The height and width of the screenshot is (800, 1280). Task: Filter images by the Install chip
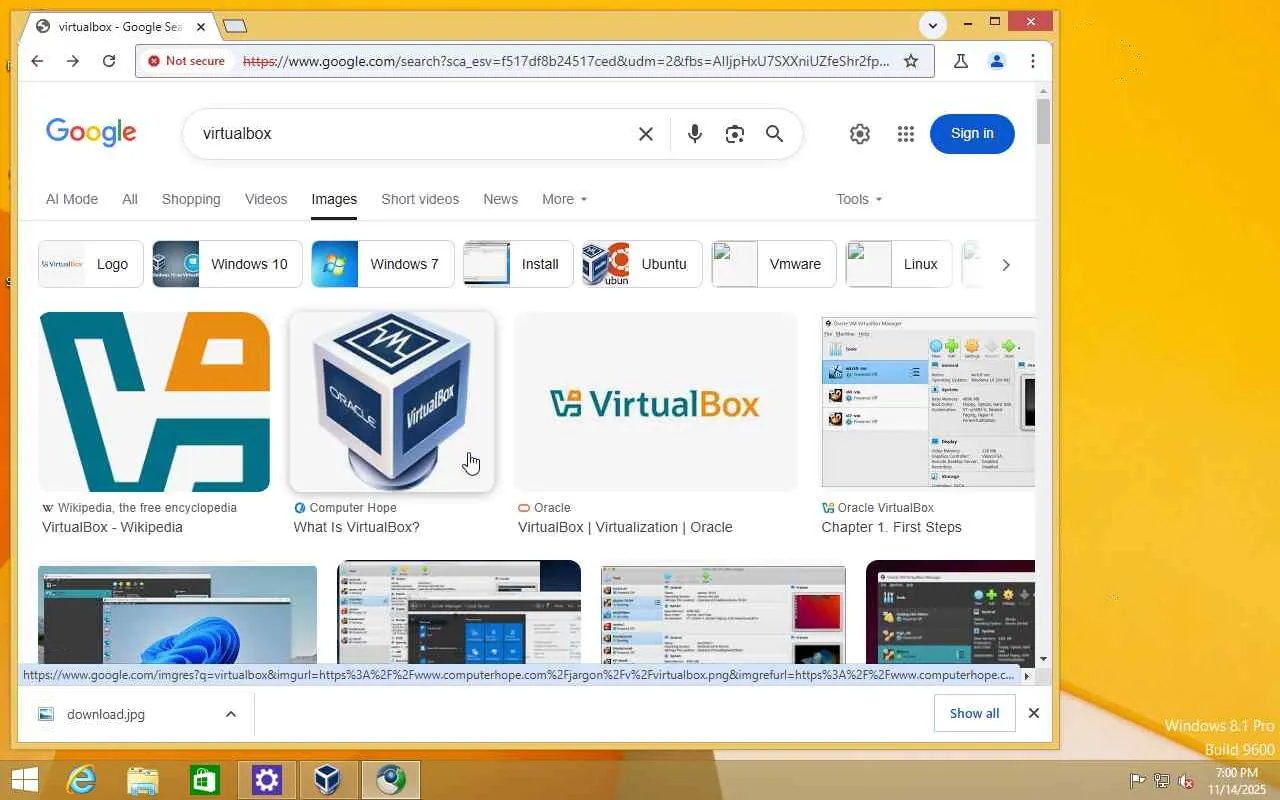518,264
